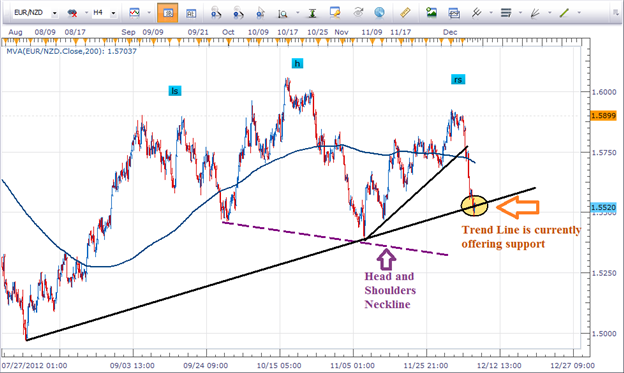624x373 pixels.
Task: Expand the chart type dropdown arrow
Action: (149, 13)
